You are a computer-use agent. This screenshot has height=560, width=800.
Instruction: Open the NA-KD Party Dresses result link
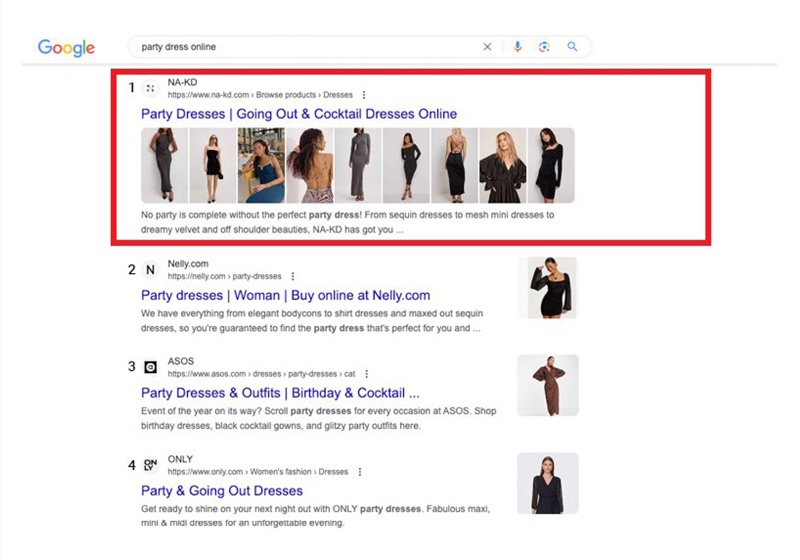pyautogui.click(x=298, y=114)
